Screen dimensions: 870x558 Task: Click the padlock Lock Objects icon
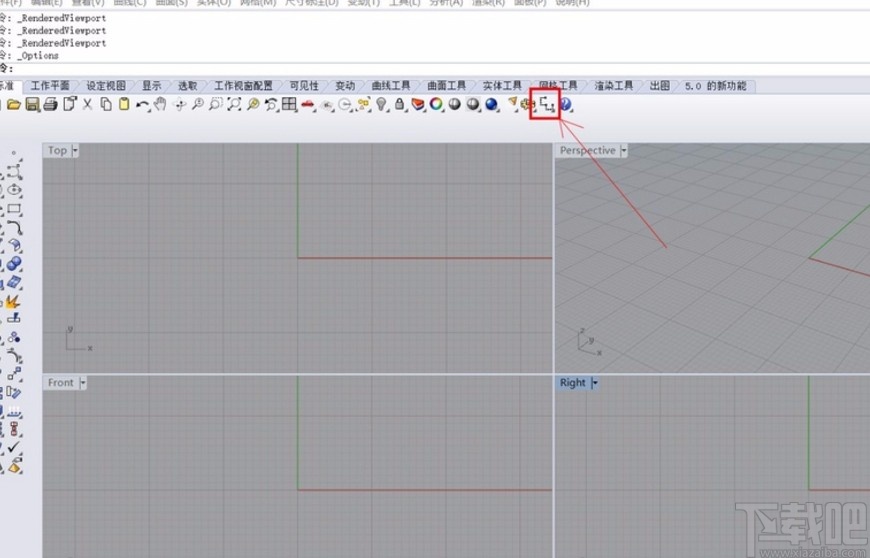coord(399,104)
